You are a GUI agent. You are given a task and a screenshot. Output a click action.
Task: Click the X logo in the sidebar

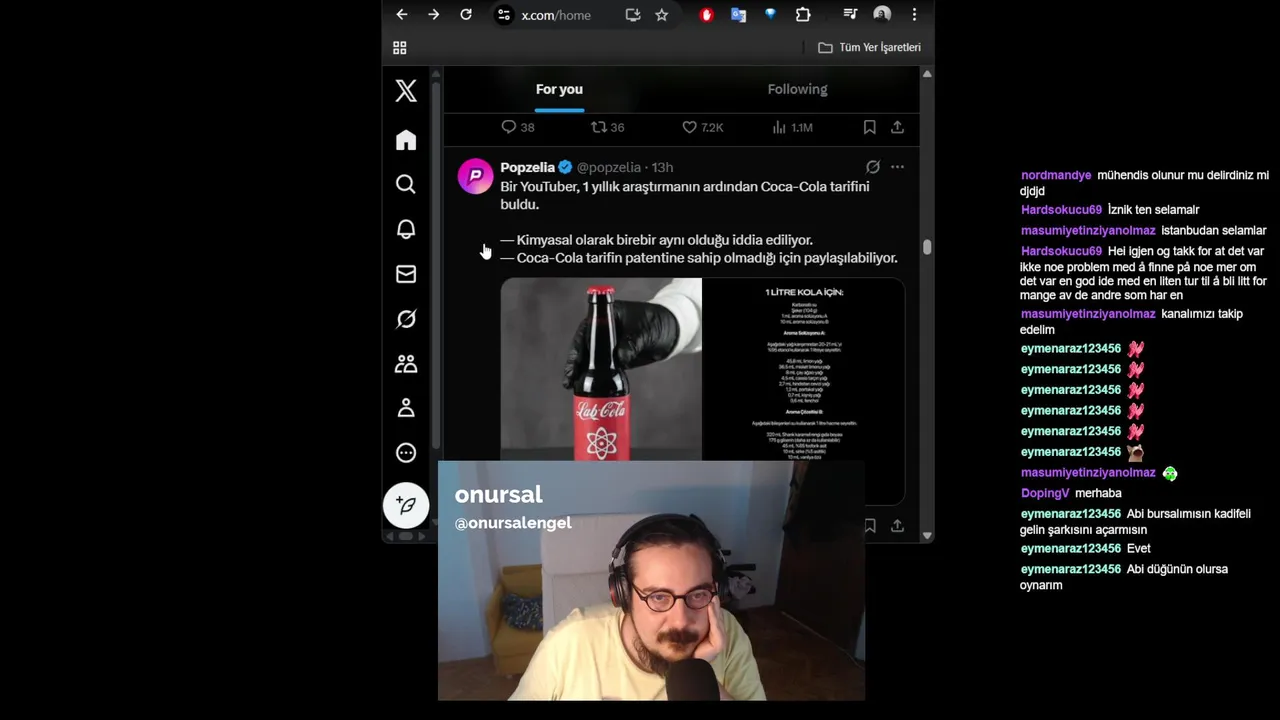coord(406,90)
